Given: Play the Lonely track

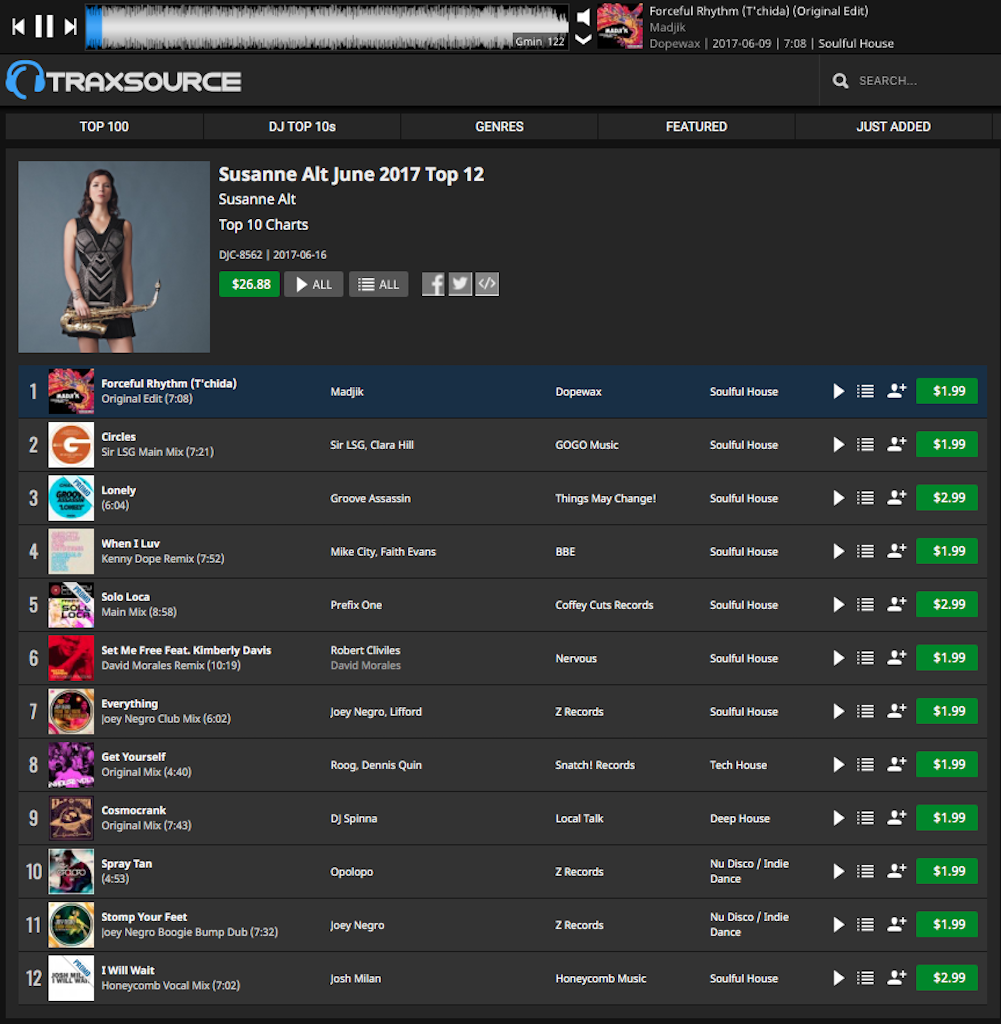Looking at the screenshot, I should (838, 498).
